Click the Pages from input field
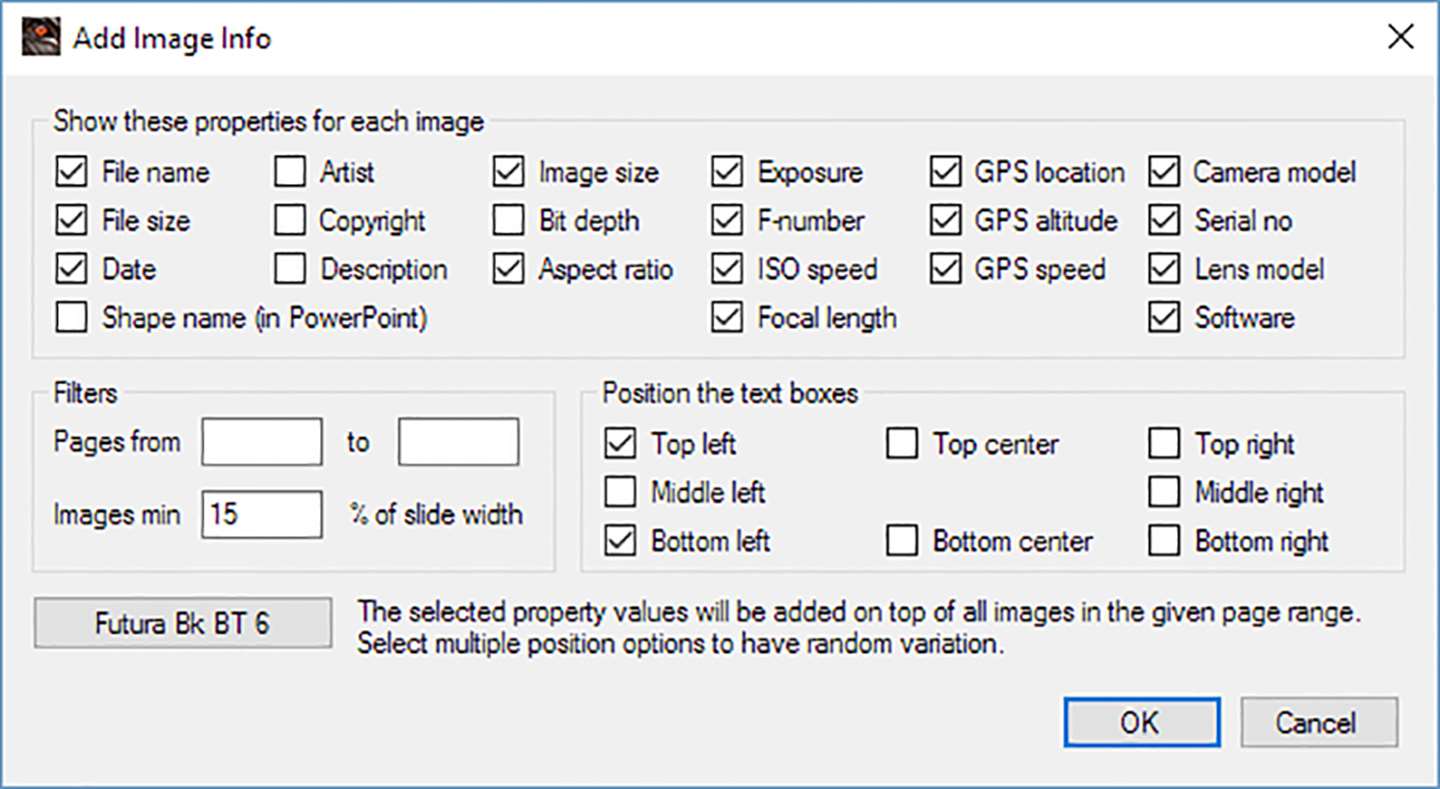1440x789 pixels. [x=262, y=443]
